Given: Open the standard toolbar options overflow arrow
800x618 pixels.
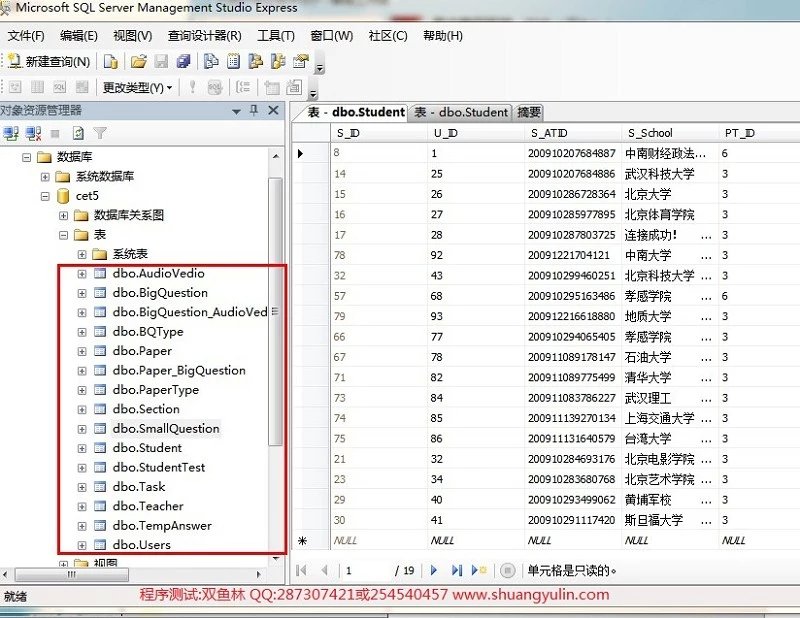Looking at the screenshot, I should 319,67.
